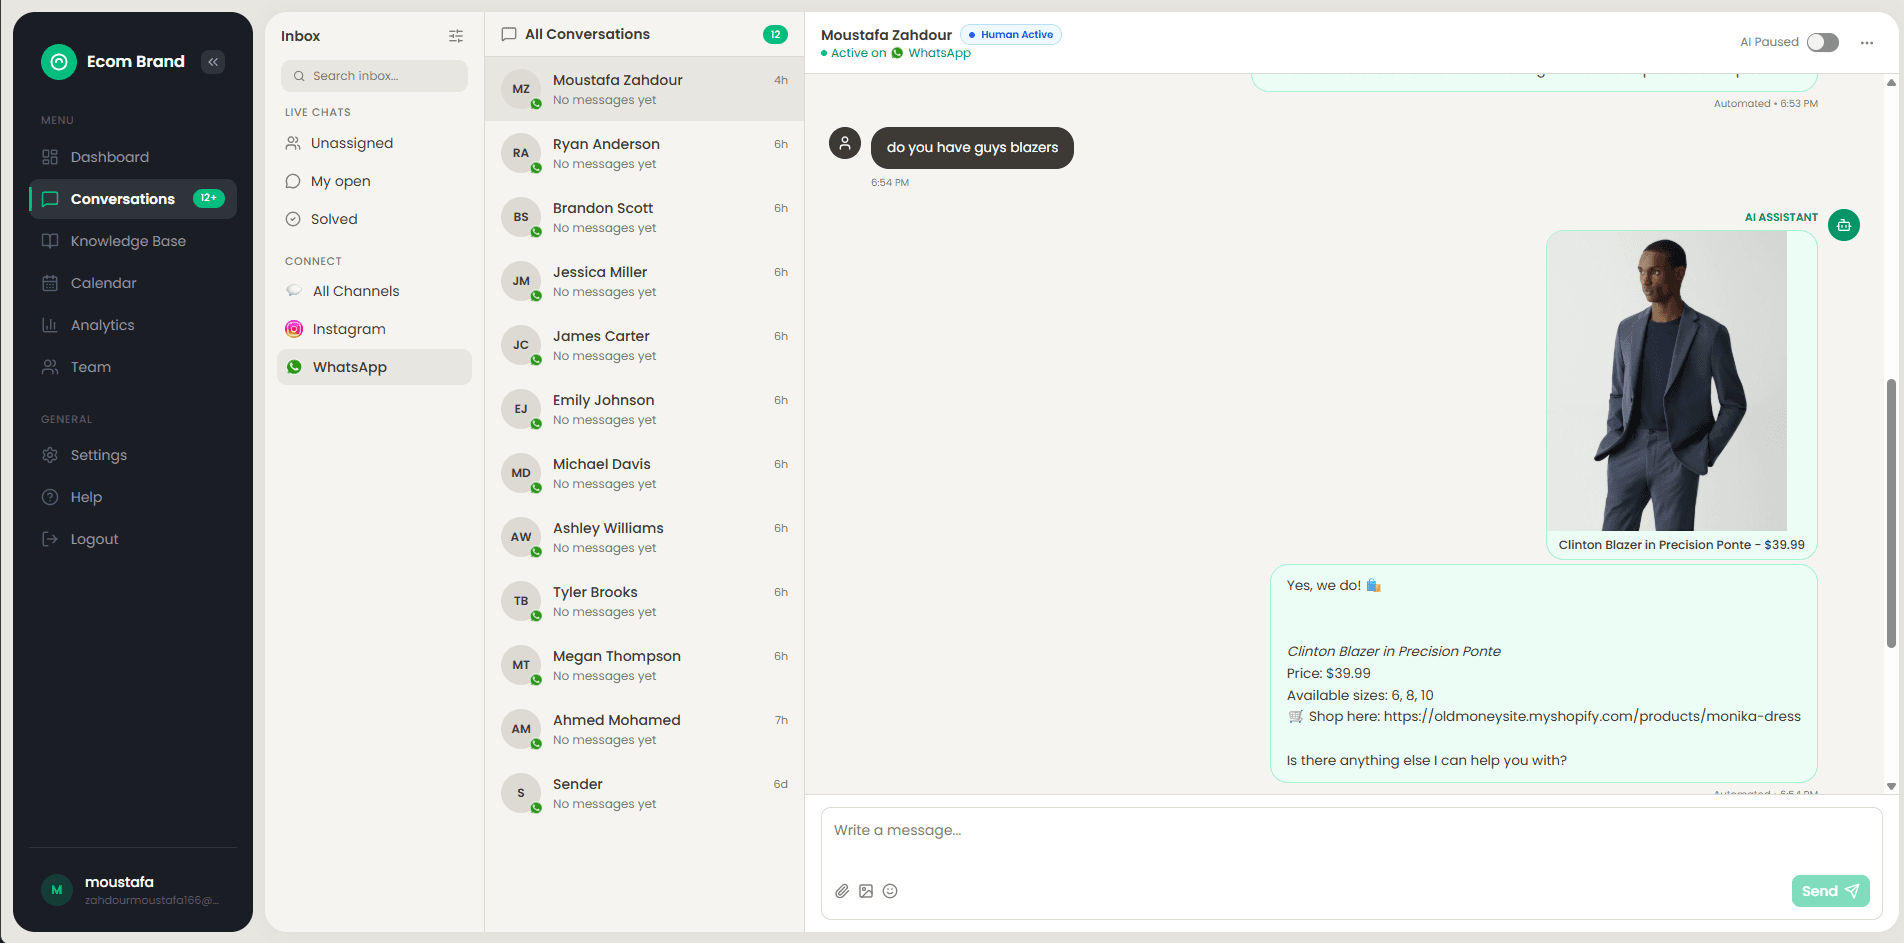Open the inbox filter settings icon
Viewport: 1904px width, 943px height.
coord(456,36)
